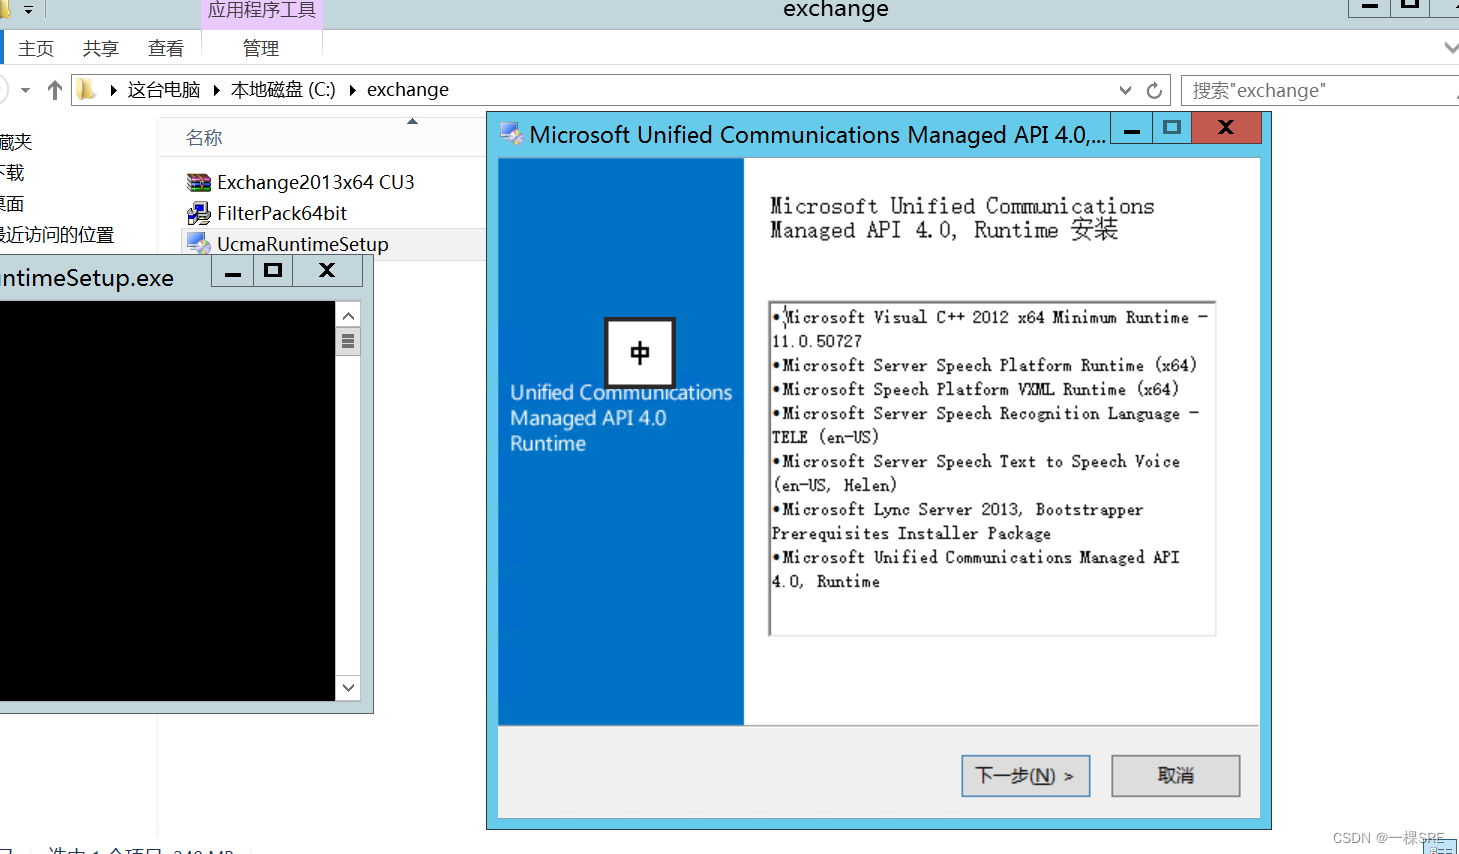Minimize the exchange Explorer window
Screen dimensions: 1459x854
click(1370, 7)
